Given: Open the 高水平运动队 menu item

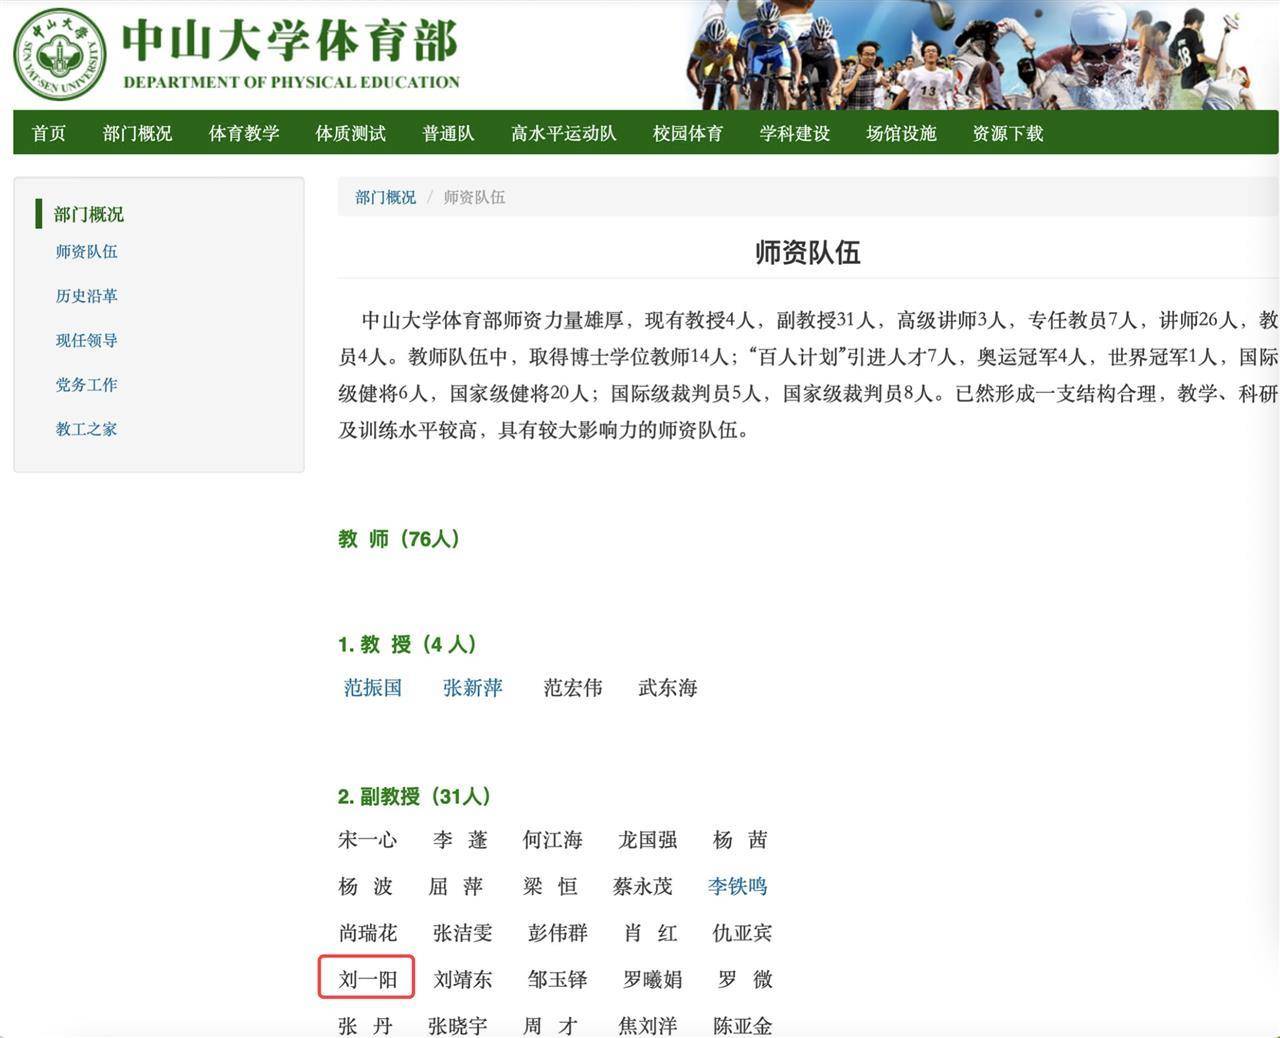Looking at the screenshot, I should click(563, 132).
